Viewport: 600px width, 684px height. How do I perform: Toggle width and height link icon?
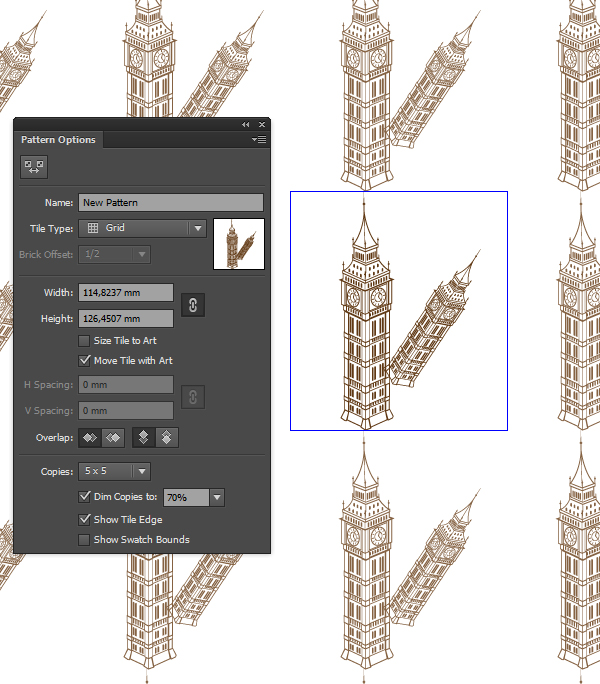pyautogui.click(x=193, y=305)
